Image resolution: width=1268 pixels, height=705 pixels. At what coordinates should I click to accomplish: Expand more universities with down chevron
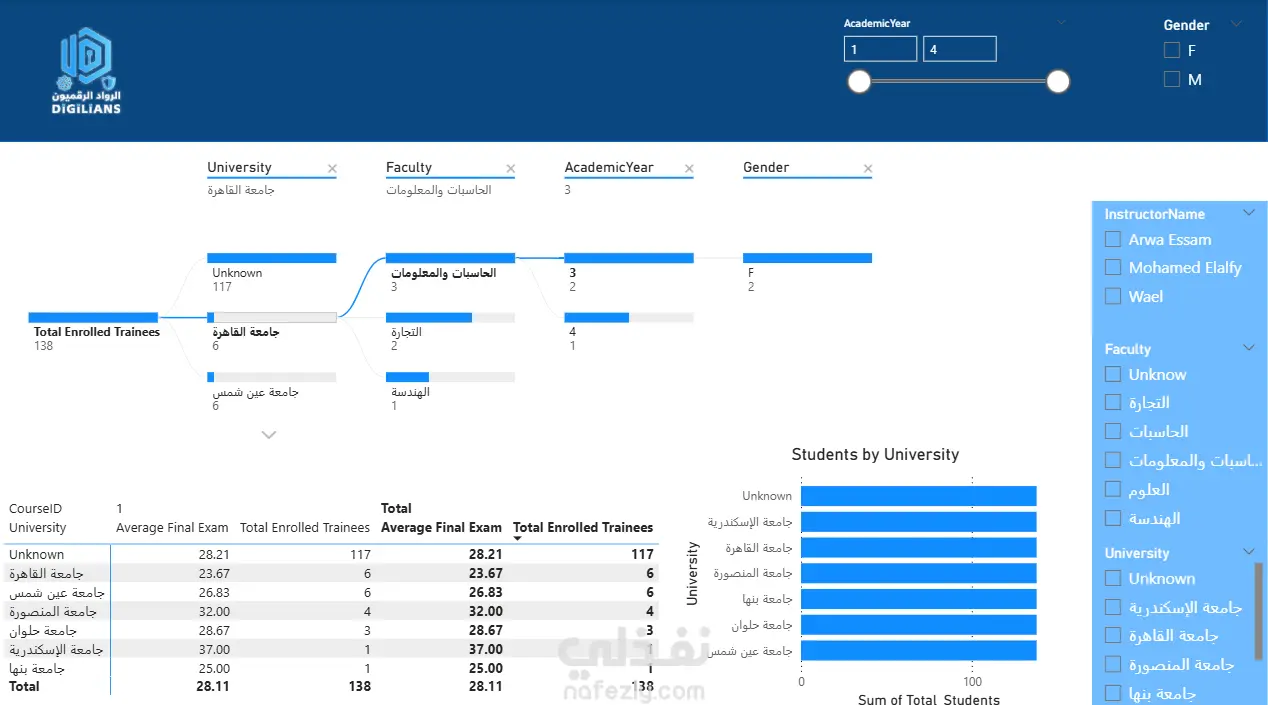click(x=268, y=435)
